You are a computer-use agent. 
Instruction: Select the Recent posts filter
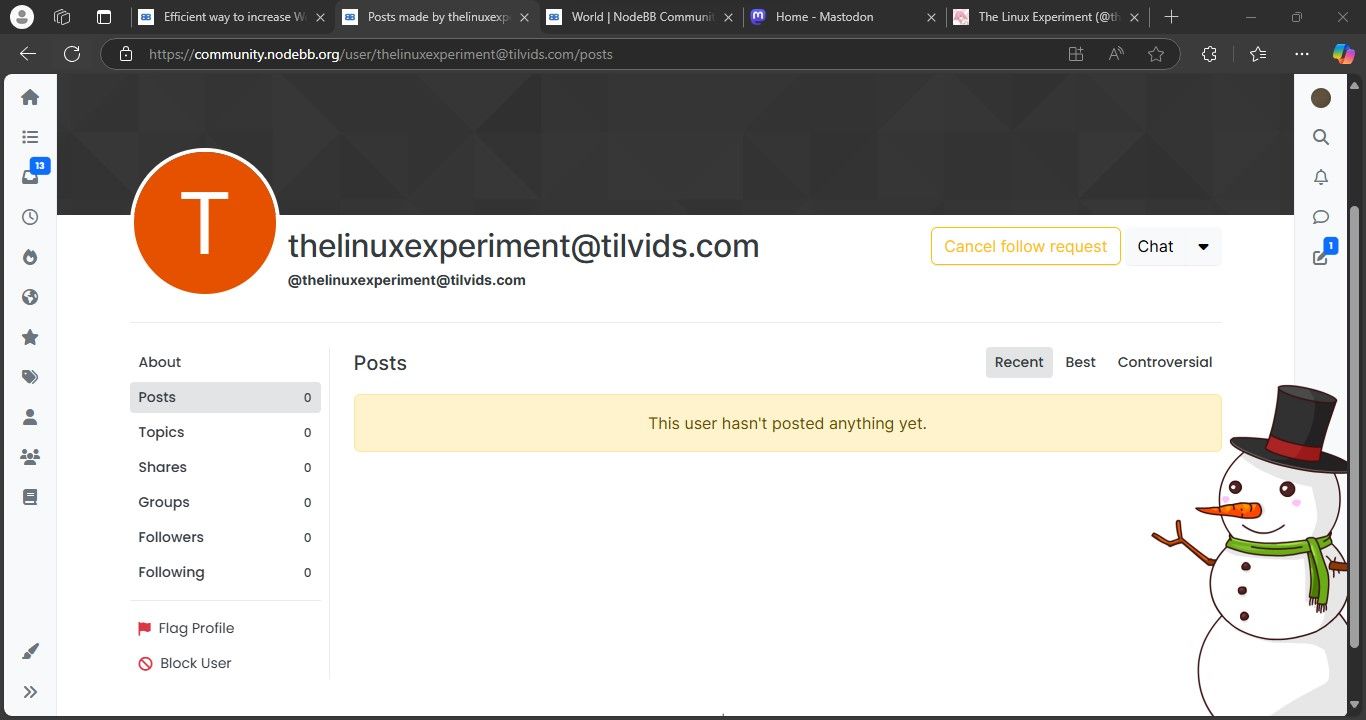tap(1019, 362)
